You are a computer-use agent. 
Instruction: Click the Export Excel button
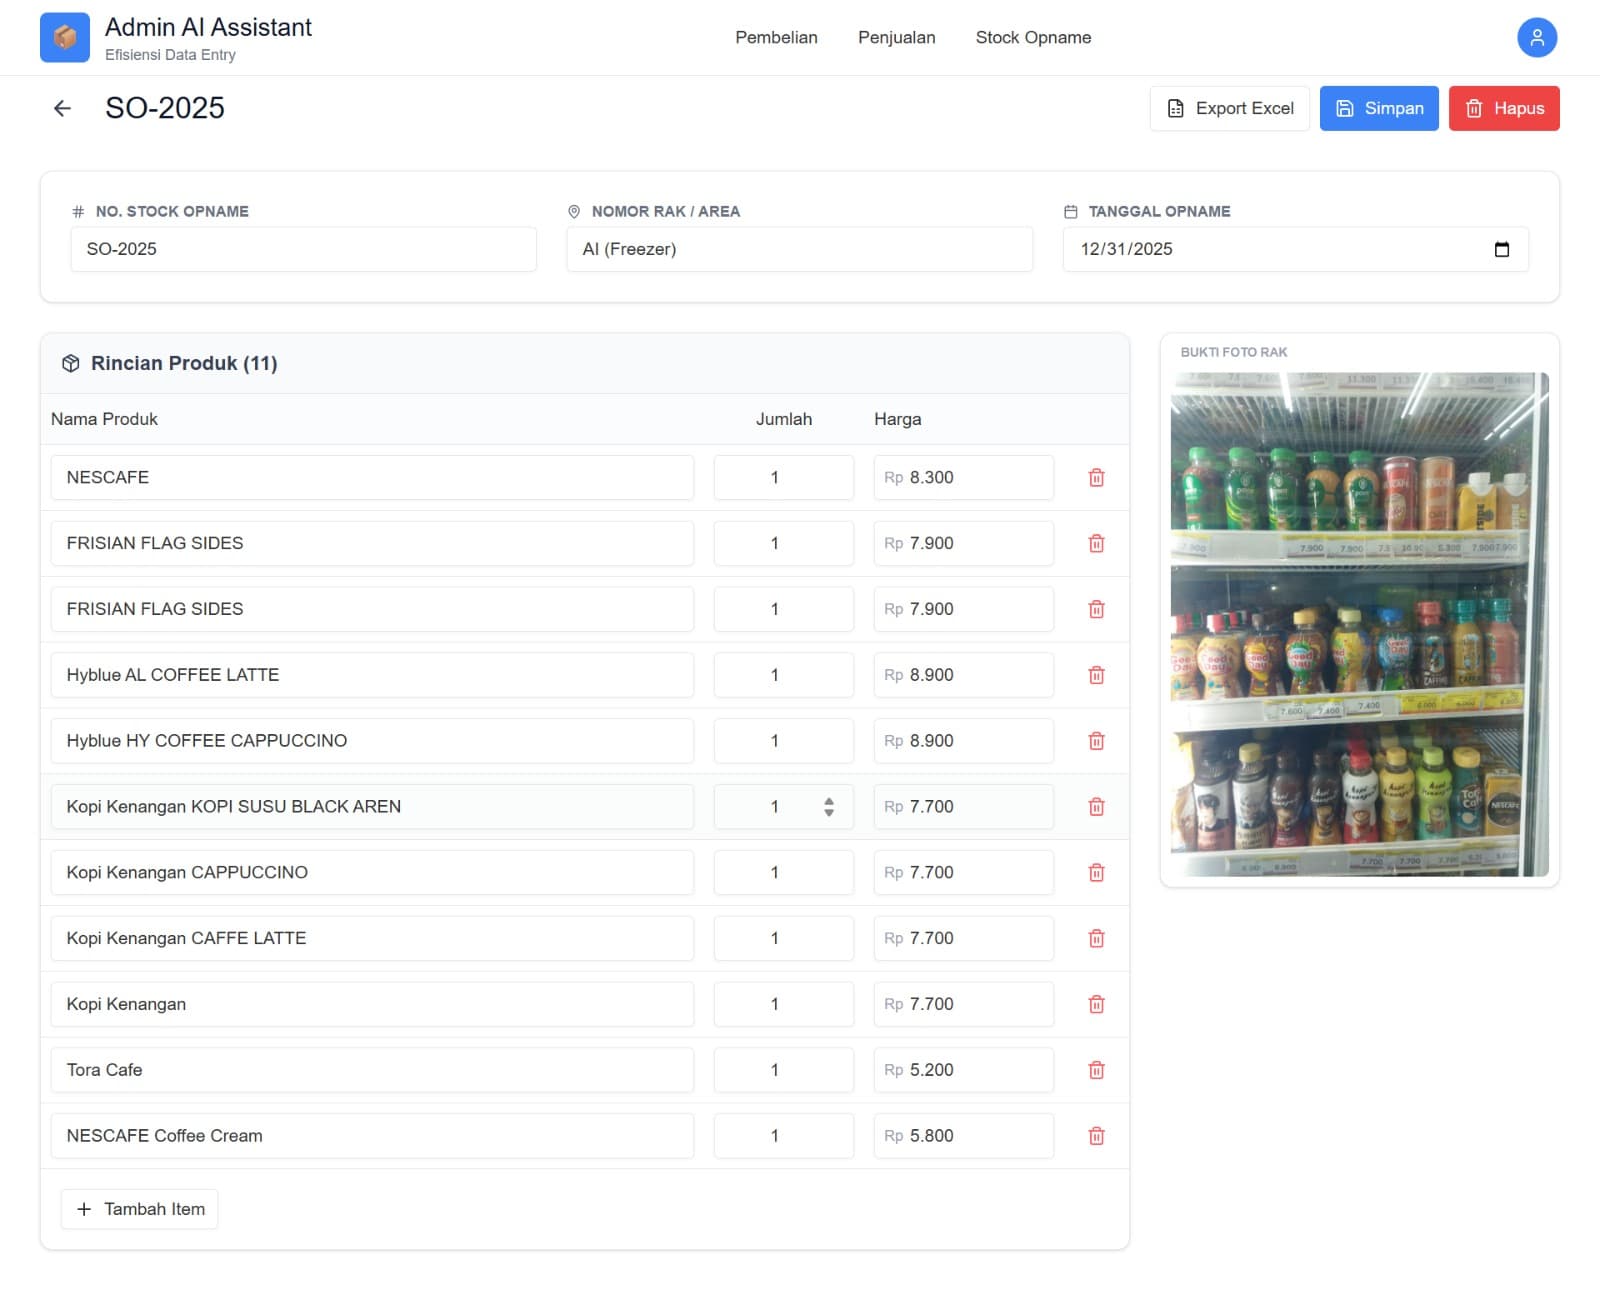1229,108
